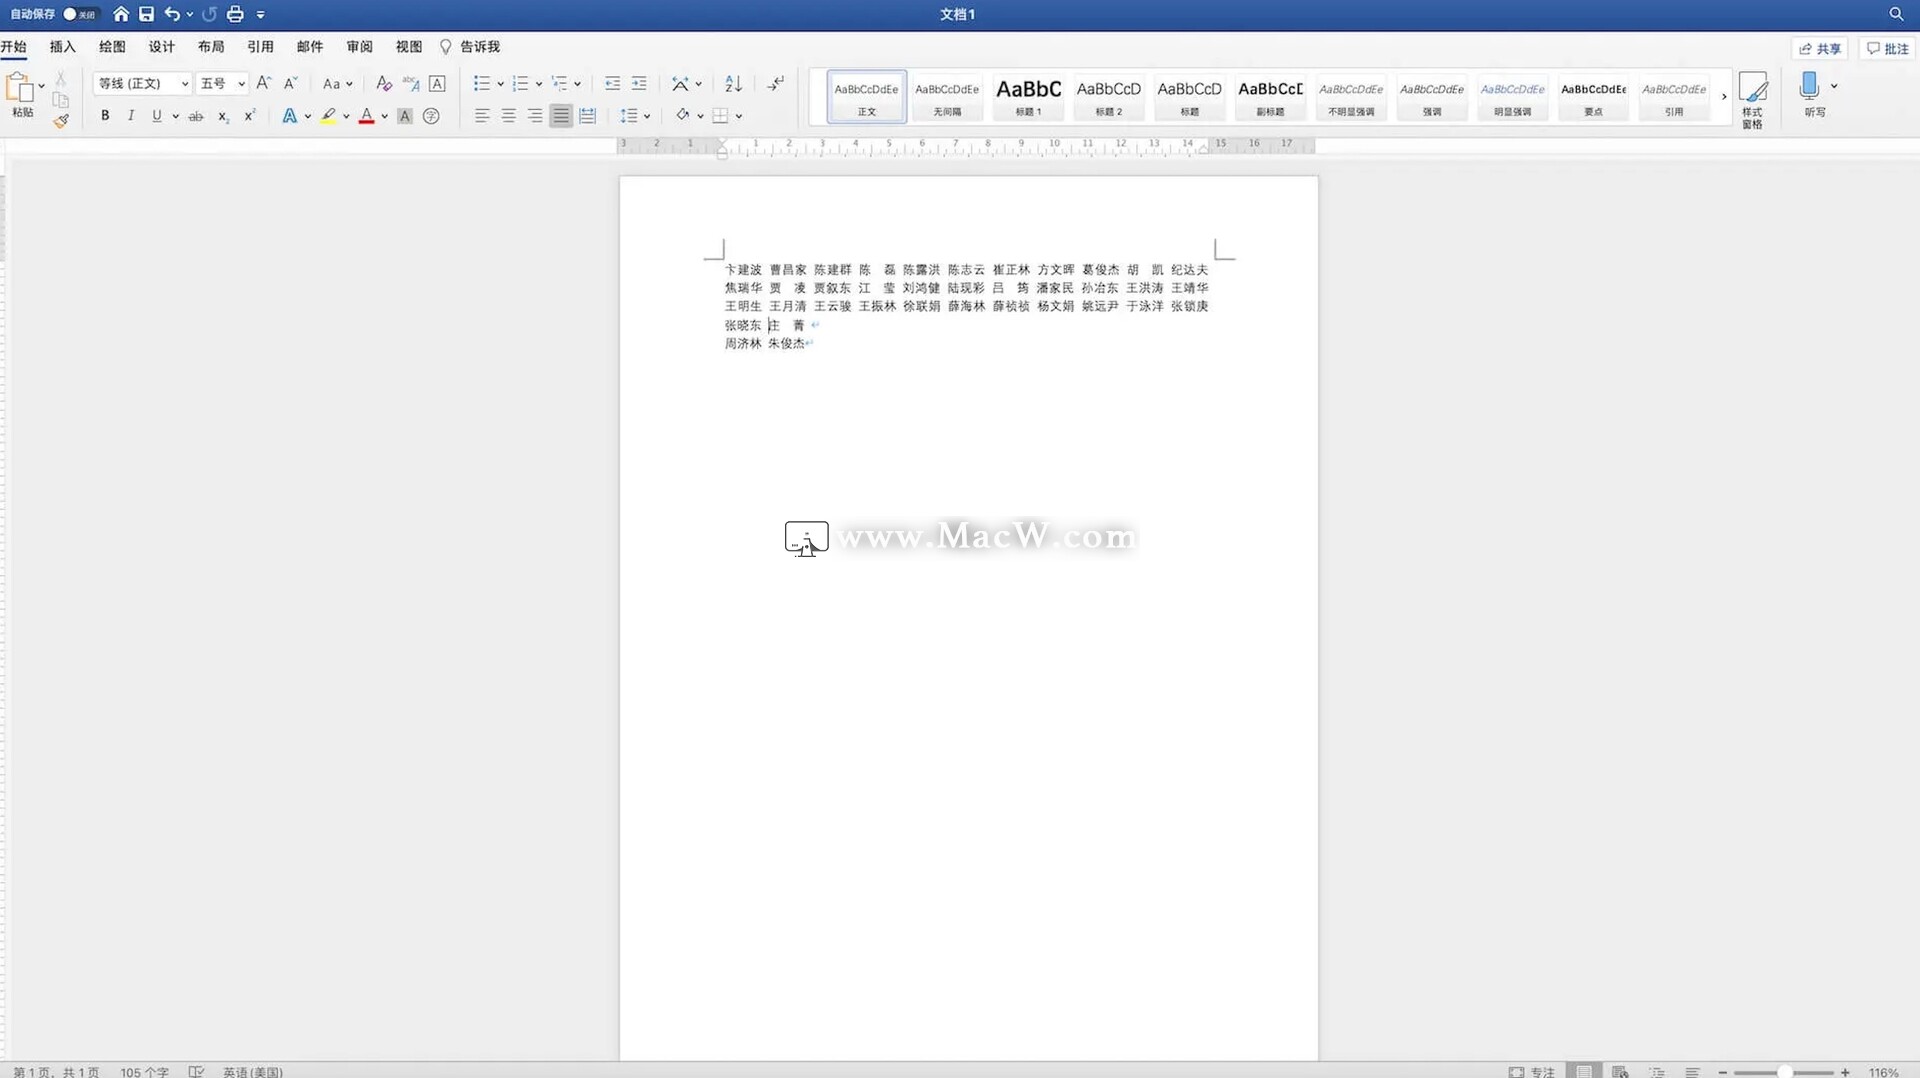Click the Paste clipboard icon
Screen dimensions: 1920x1078
pyautogui.click(x=19, y=88)
